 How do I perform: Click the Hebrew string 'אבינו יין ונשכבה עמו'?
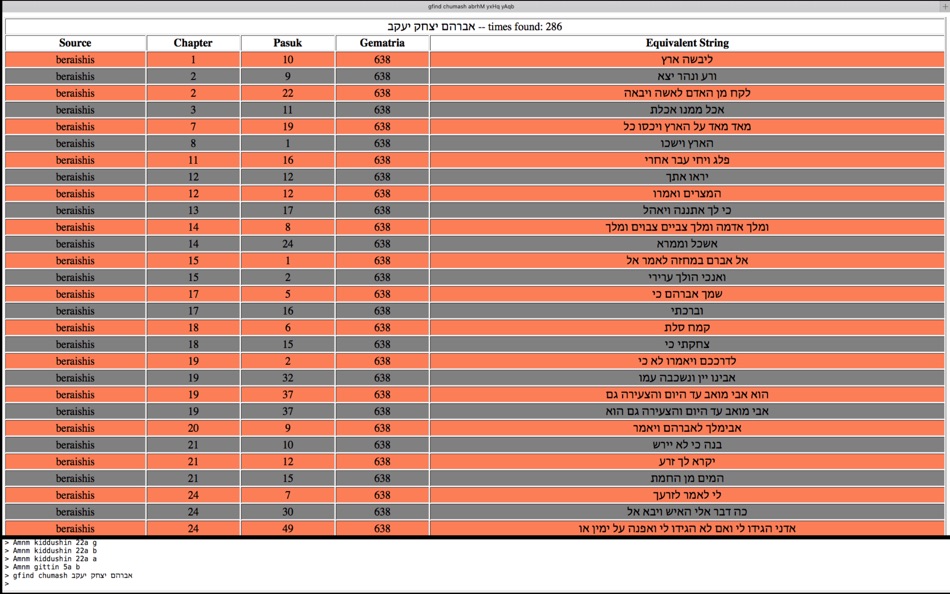[687, 378]
